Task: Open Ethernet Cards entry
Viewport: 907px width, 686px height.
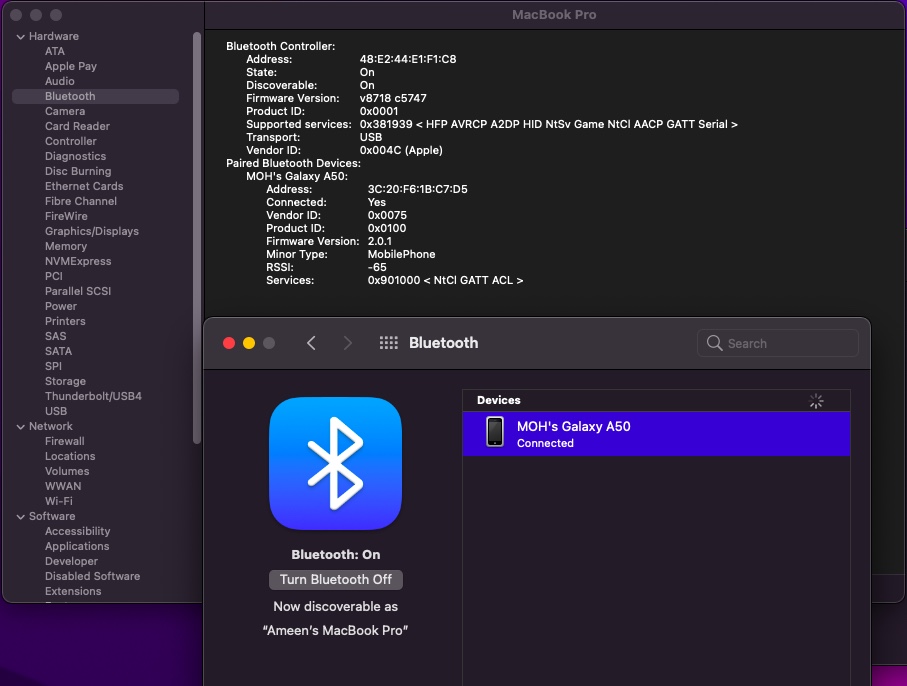Action: (x=84, y=186)
